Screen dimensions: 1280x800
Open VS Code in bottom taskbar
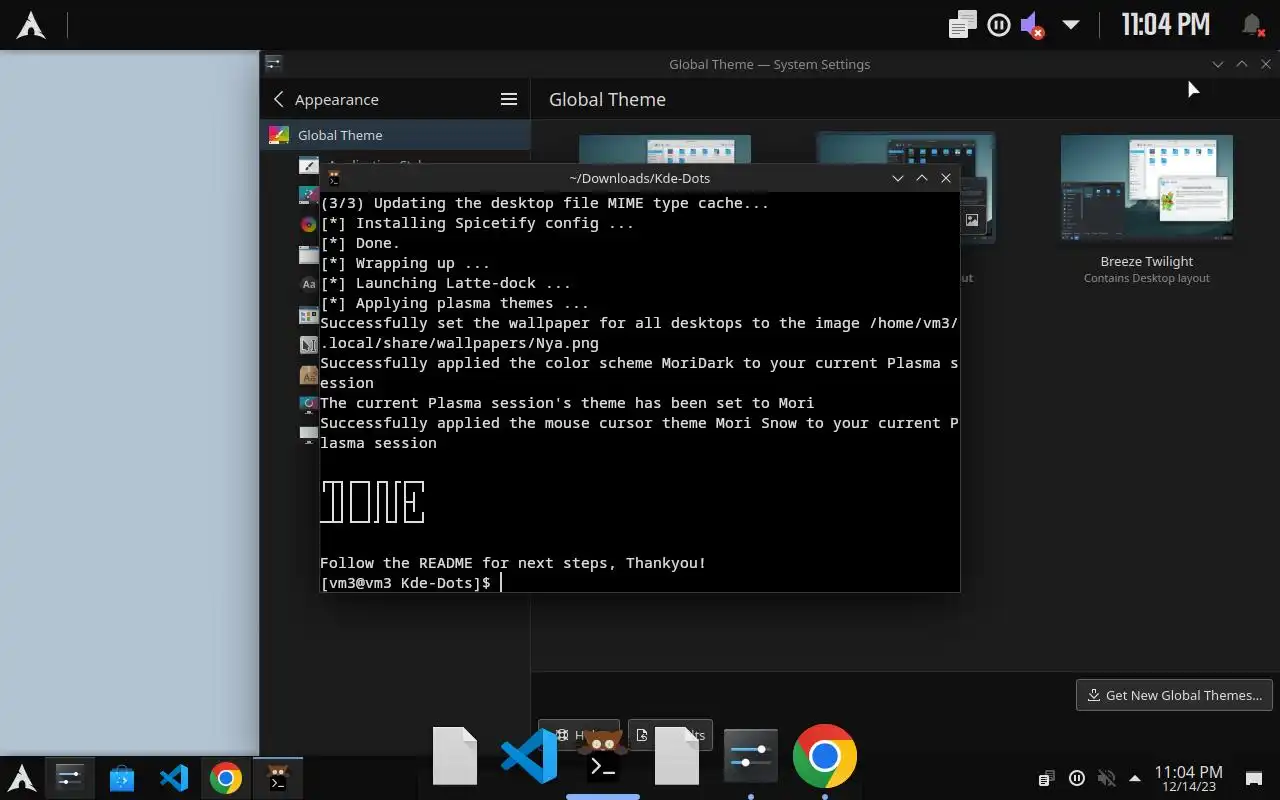174,777
